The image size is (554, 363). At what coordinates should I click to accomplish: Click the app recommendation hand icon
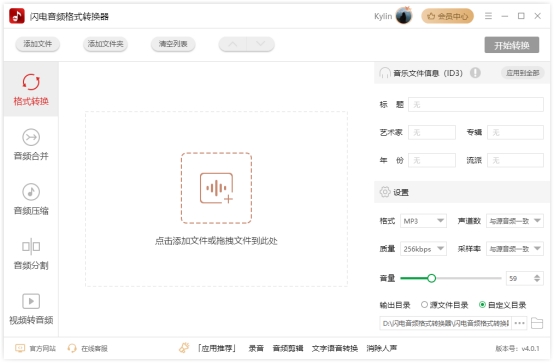pos(184,348)
